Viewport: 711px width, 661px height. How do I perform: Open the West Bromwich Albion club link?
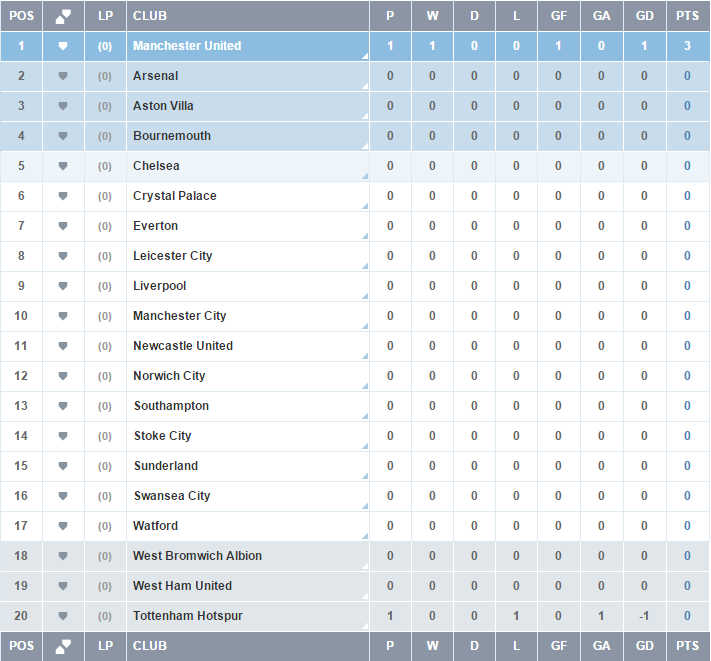point(197,556)
